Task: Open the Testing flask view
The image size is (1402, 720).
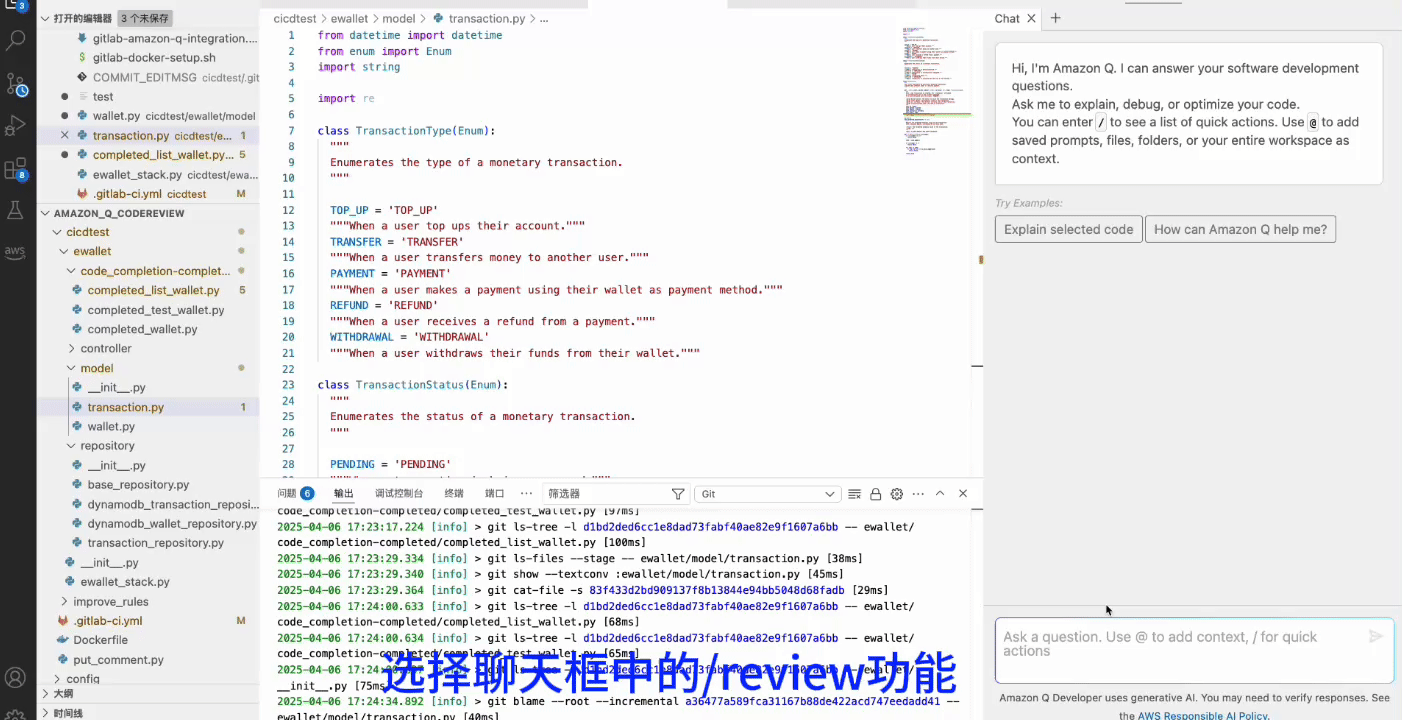Action: [16, 210]
